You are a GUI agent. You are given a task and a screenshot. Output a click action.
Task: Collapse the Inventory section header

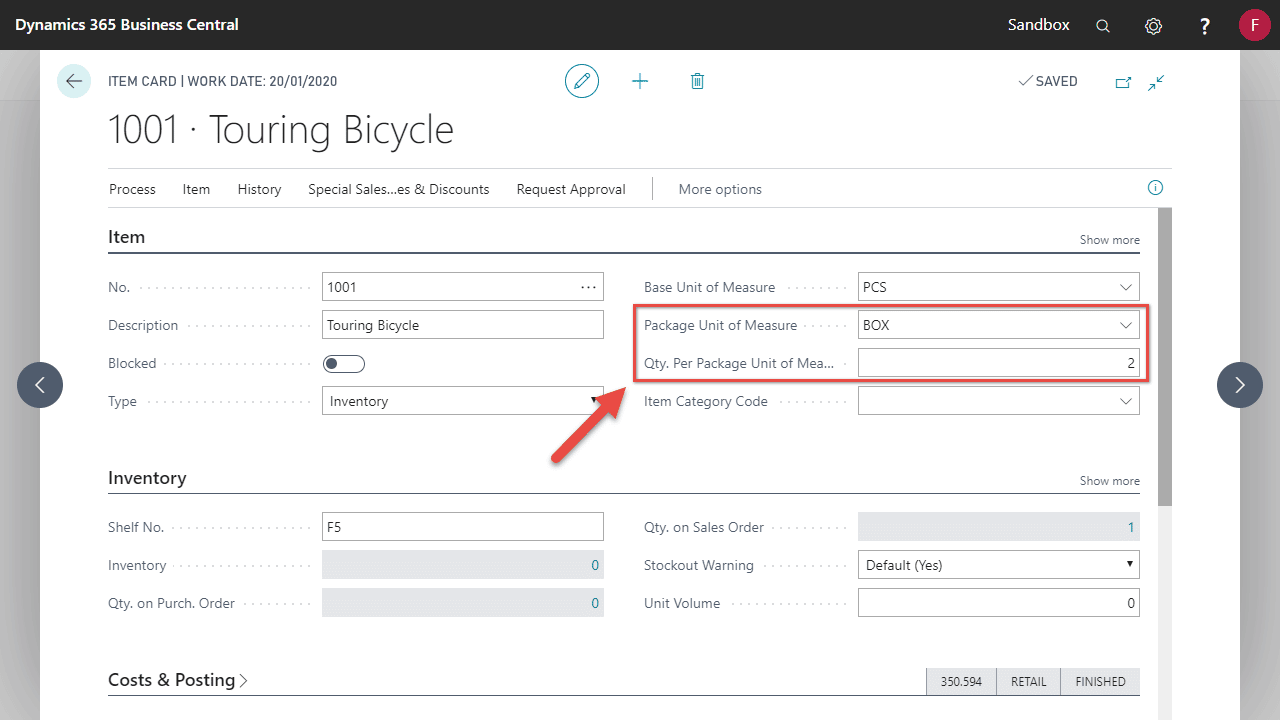[x=147, y=478]
